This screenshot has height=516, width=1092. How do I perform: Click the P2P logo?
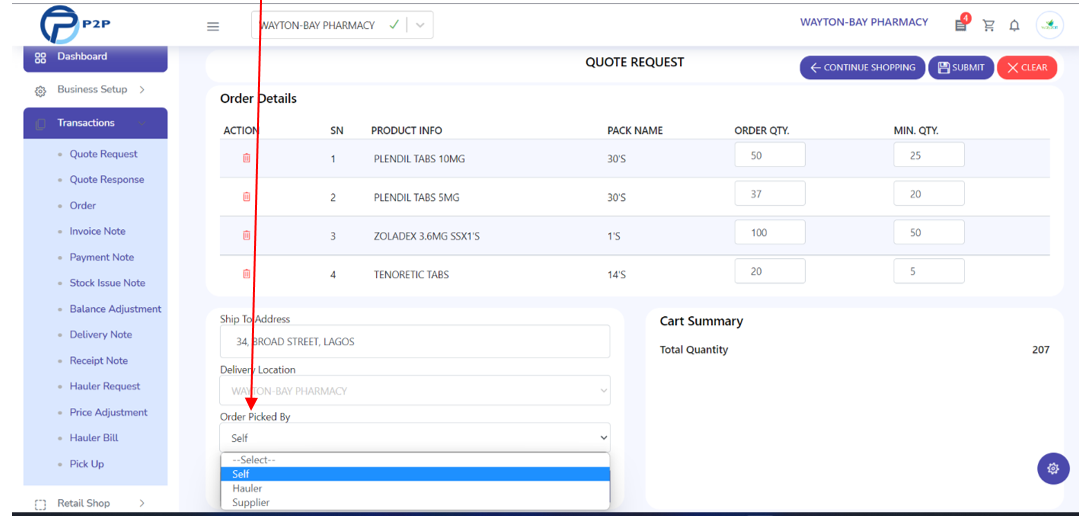pyautogui.click(x=75, y=24)
